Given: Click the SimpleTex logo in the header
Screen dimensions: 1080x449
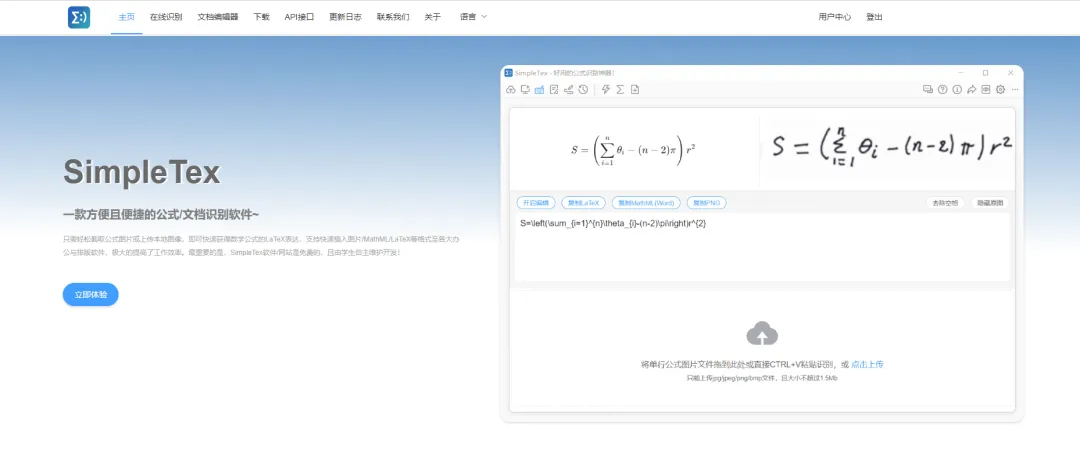Looking at the screenshot, I should click(x=79, y=17).
